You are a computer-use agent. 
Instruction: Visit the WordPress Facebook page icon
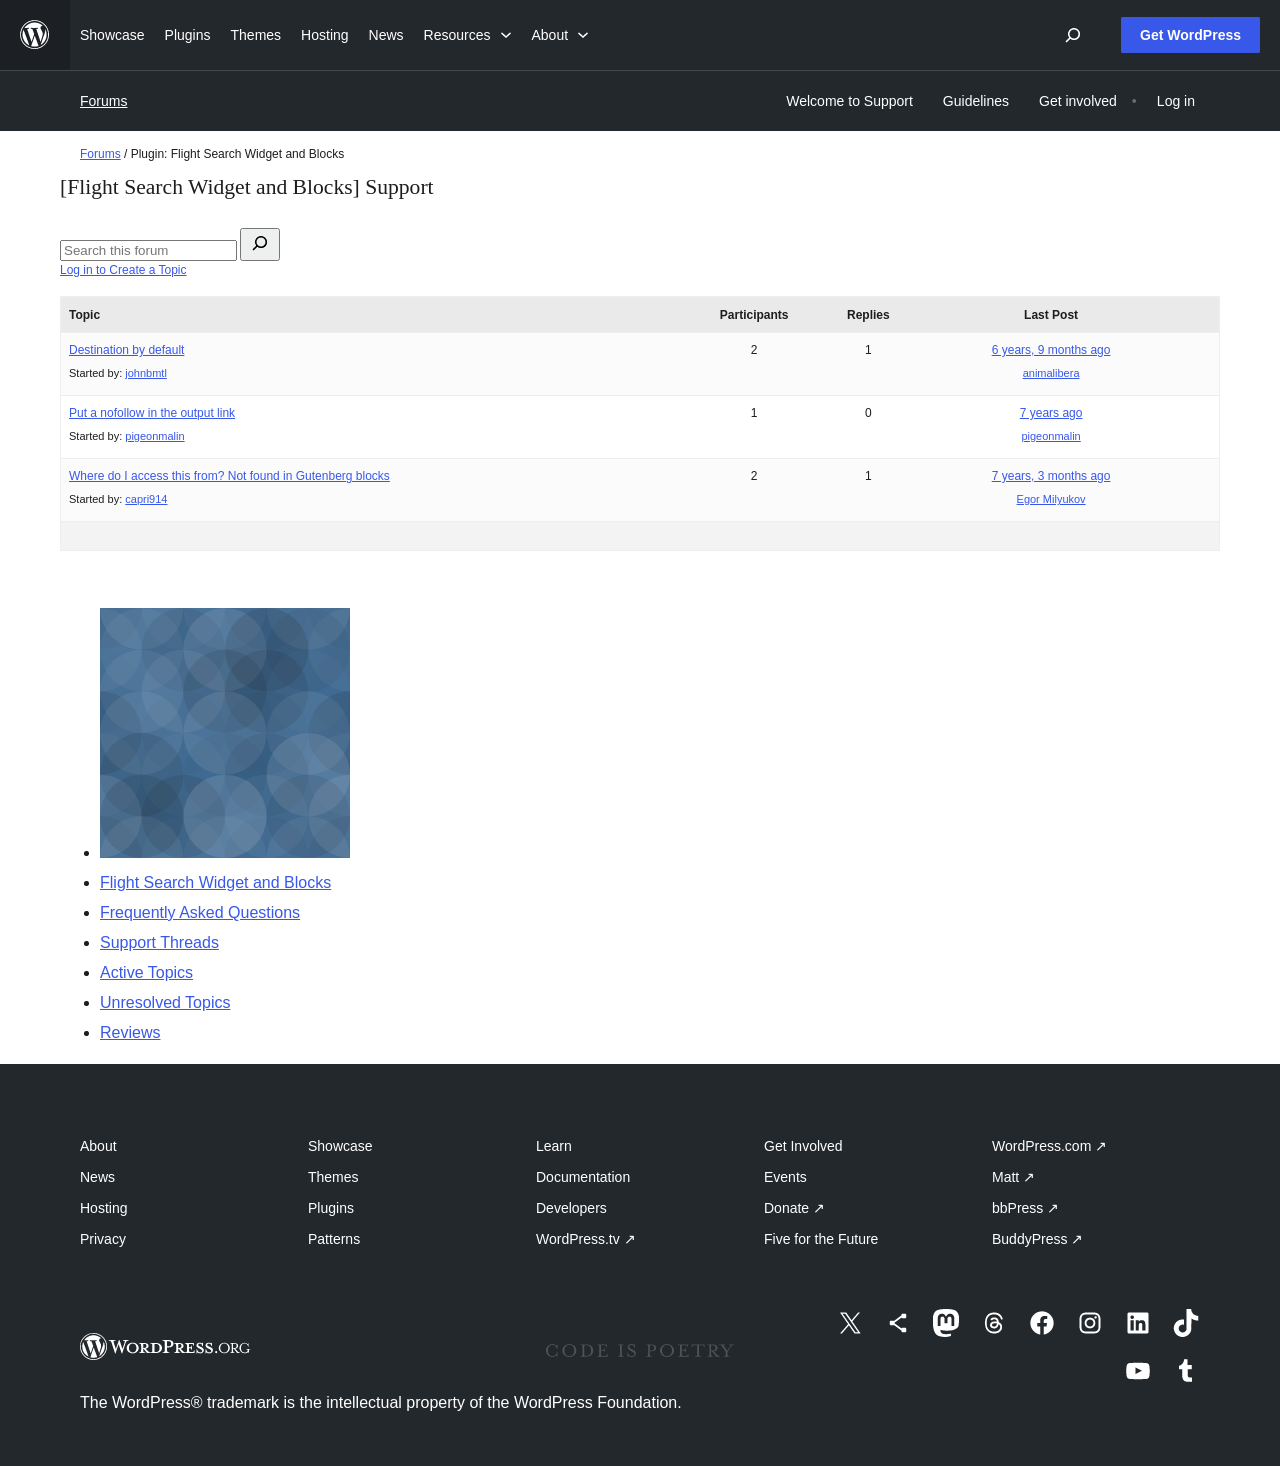tap(1042, 1323)
